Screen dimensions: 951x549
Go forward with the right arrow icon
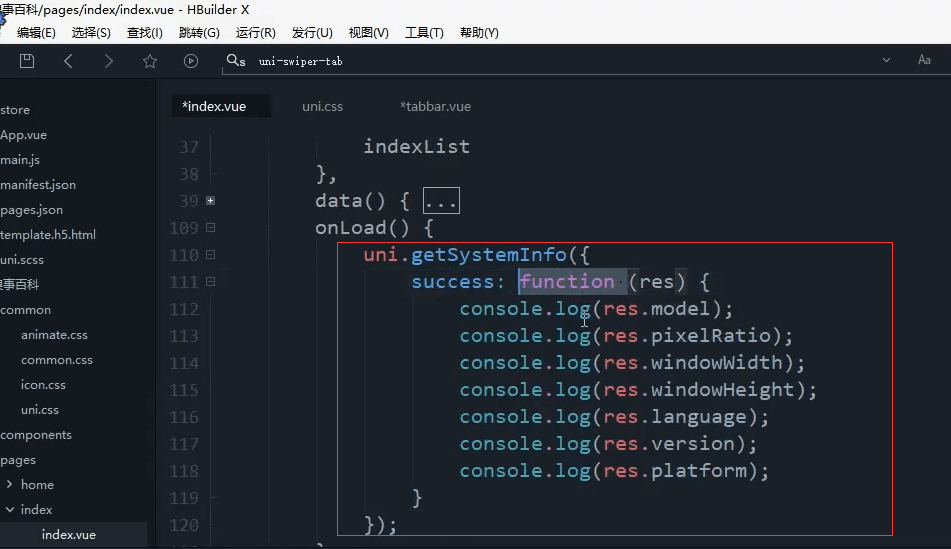(x=109, y=61)
